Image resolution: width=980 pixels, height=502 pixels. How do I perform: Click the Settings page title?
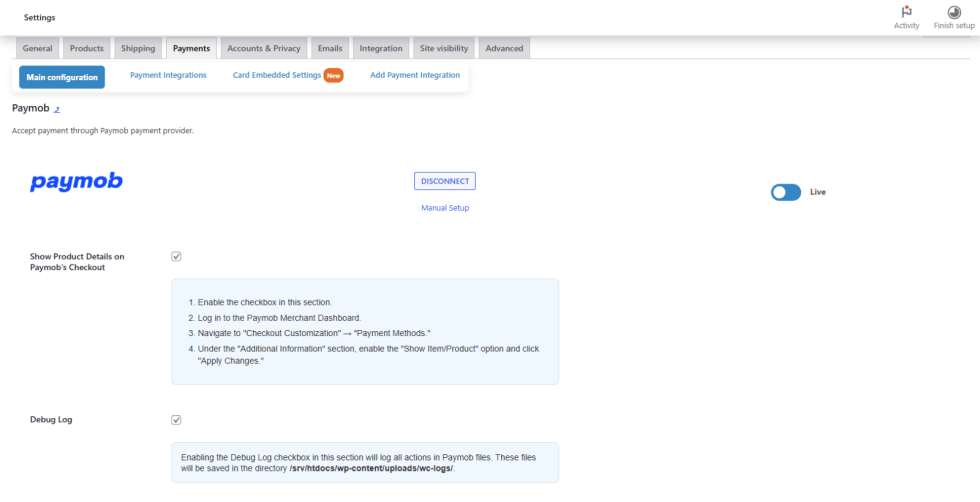[39, 18]
